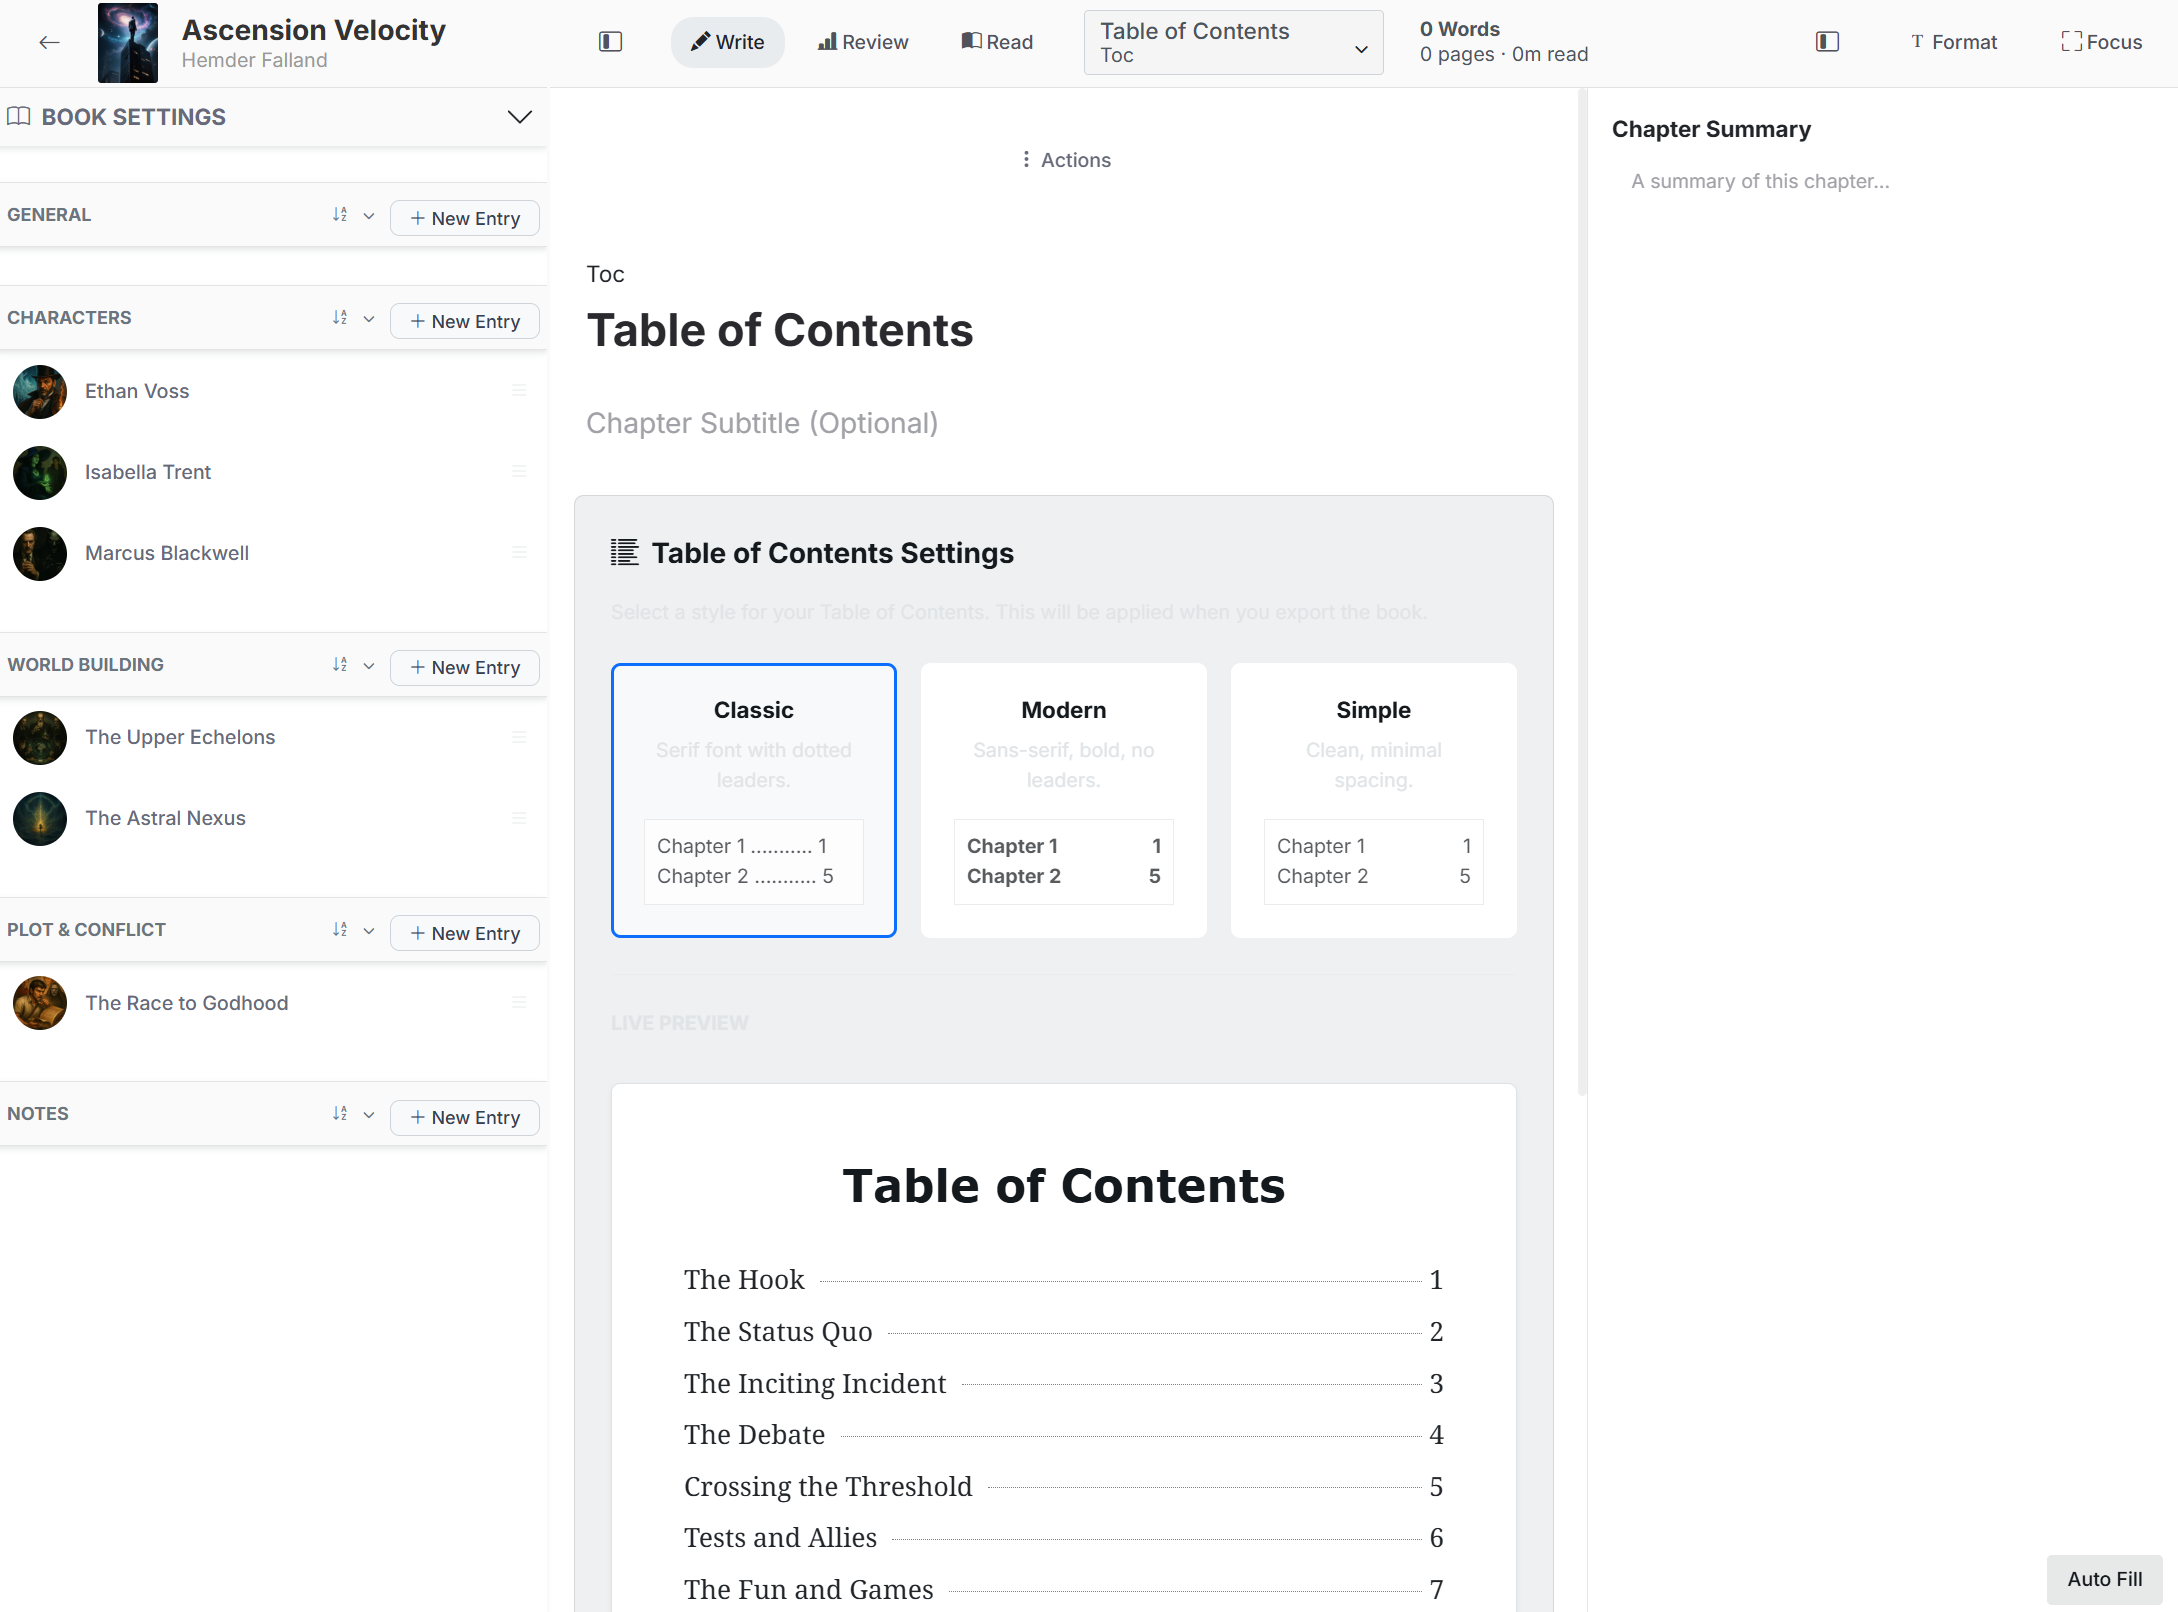This screenshot has height=1612, width=2178.
Task: Click the Ethan Voss drag handle icon
Action: click(519, 390)
